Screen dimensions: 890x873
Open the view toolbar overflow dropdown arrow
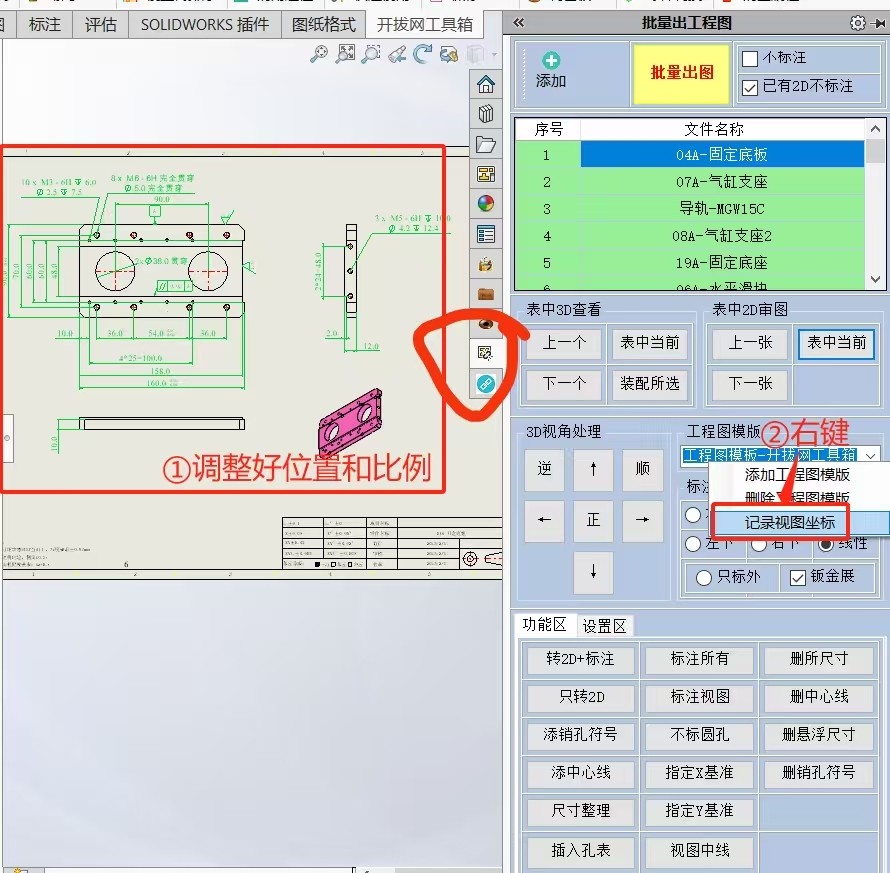pyautogui.click(x=494, y=55)
